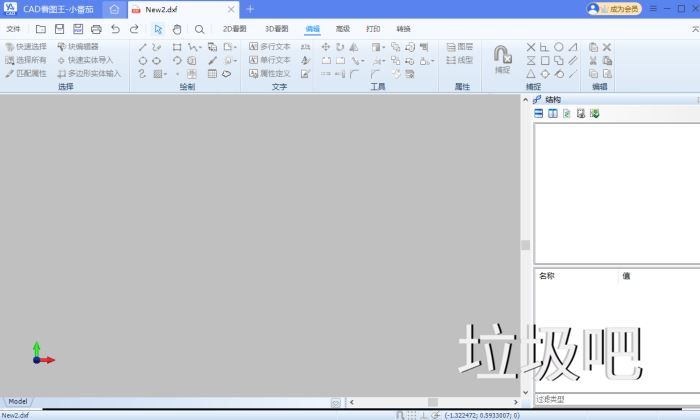Switch to the 转换 convert tab
This screenshot has width=700, height=420.
click(403, 29)
